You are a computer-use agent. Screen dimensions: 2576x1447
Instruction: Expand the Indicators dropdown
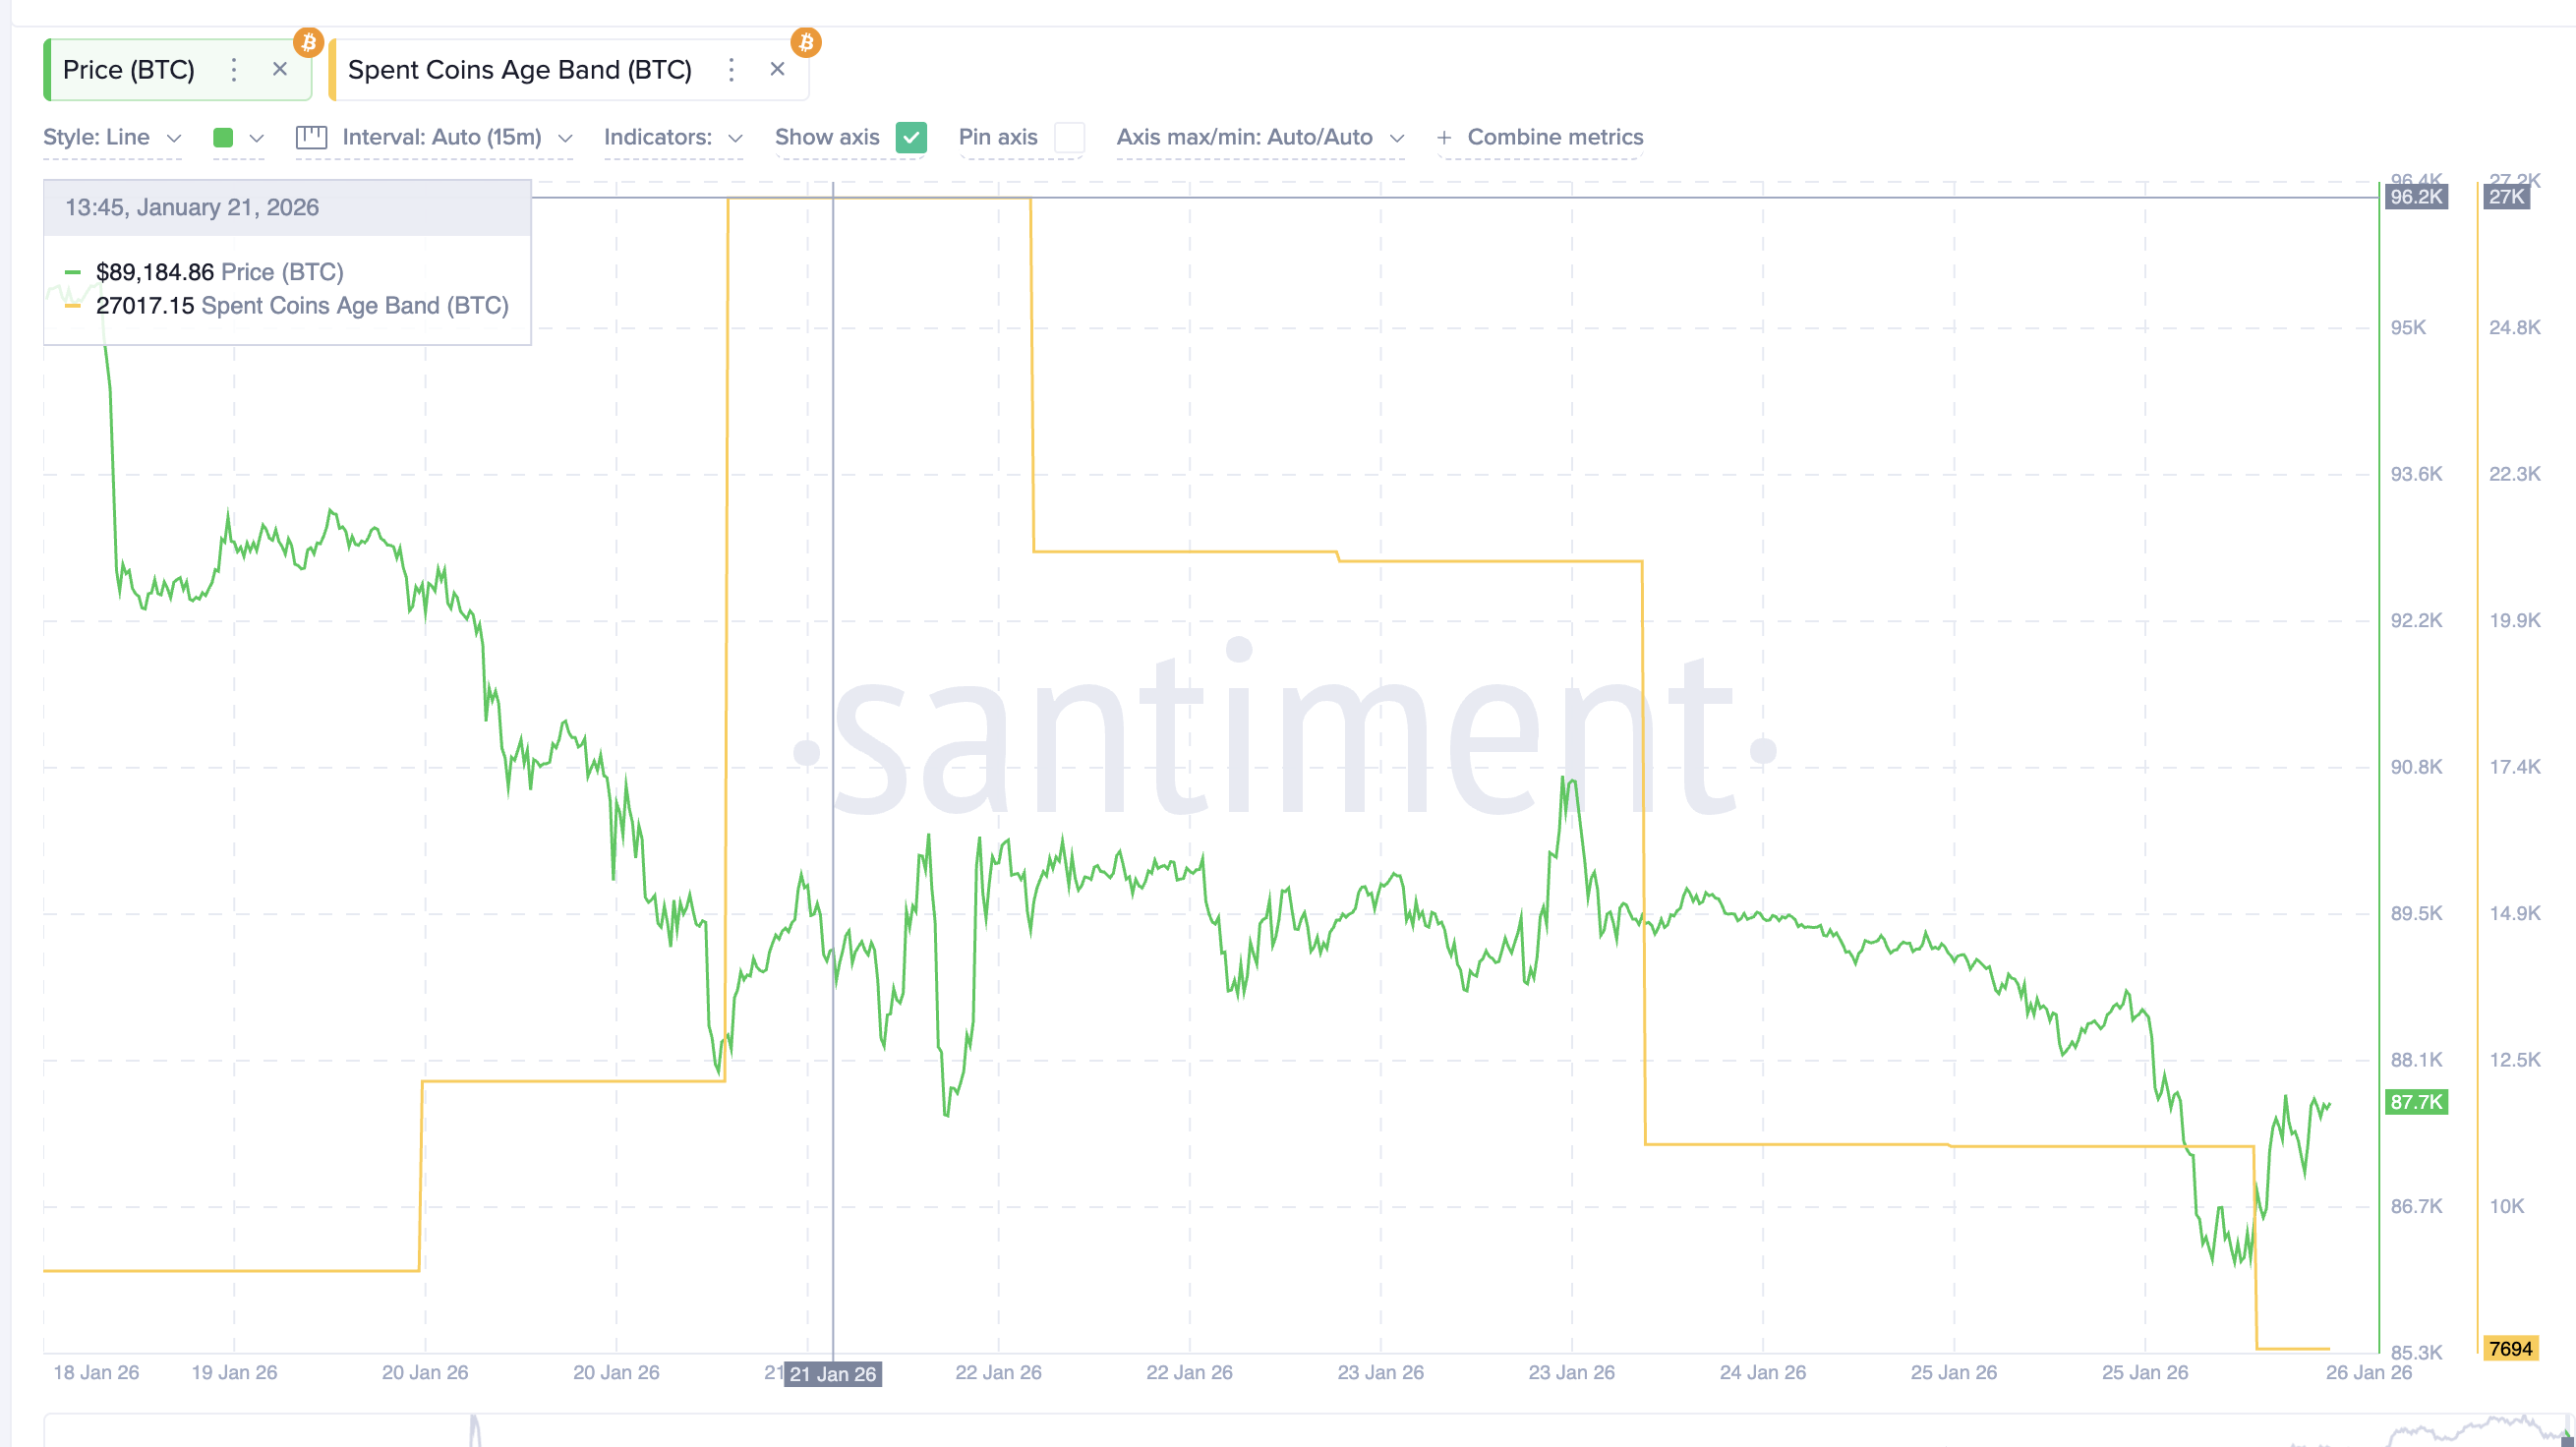pos(672,137)
